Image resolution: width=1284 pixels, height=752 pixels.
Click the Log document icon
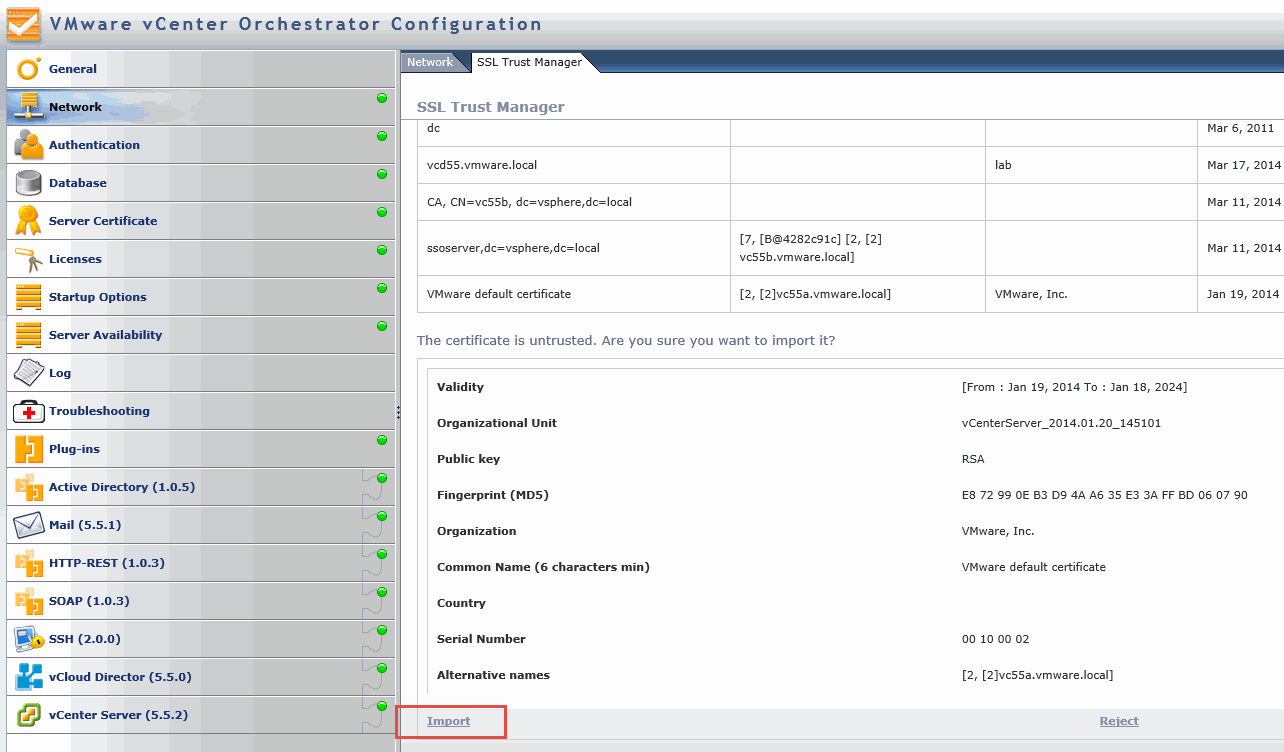(x=29, y=373)
